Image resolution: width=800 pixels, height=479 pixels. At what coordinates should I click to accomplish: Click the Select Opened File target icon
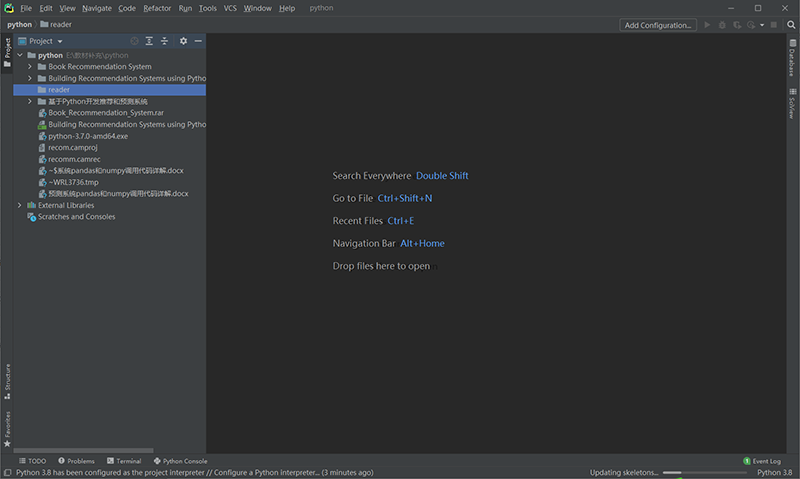point(134,41)
